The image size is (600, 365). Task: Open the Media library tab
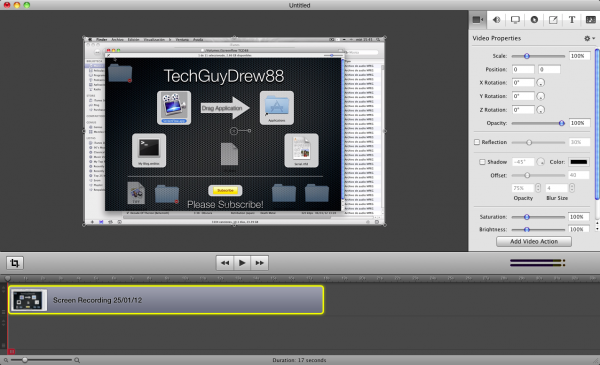[590, 20]
